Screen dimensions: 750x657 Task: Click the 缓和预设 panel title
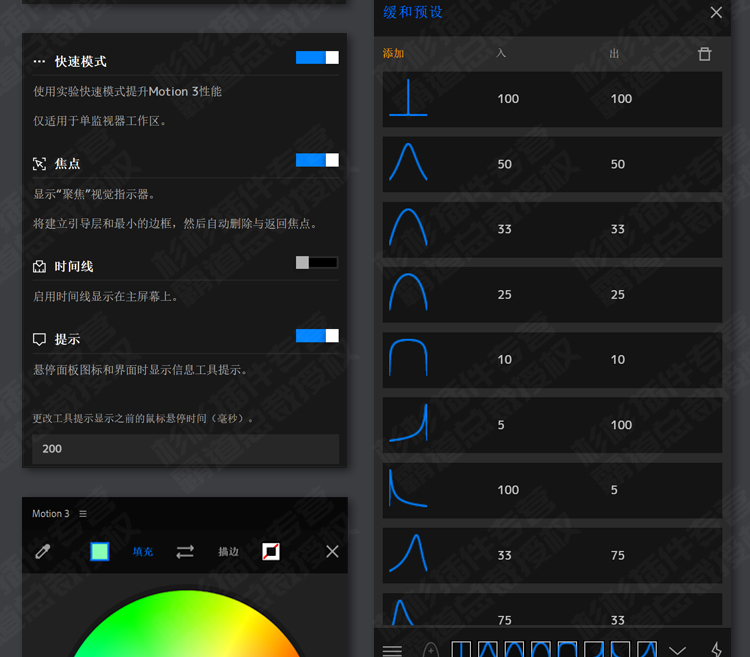pos(413,12)
